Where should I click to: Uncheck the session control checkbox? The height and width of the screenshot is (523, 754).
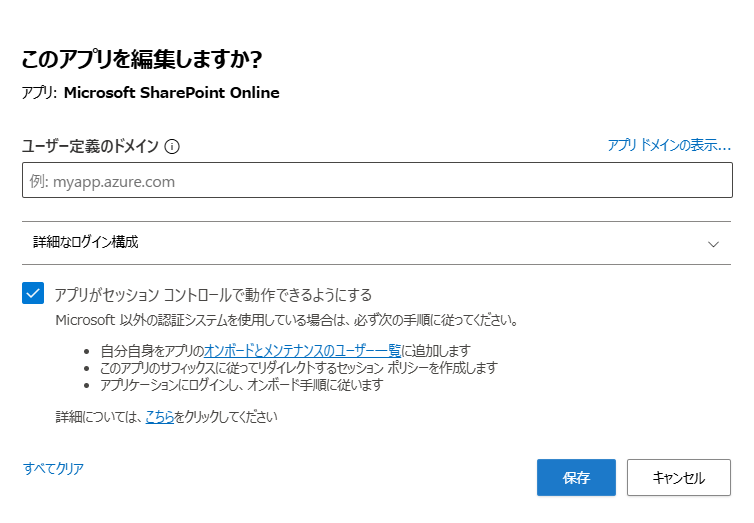pos(33,293)
